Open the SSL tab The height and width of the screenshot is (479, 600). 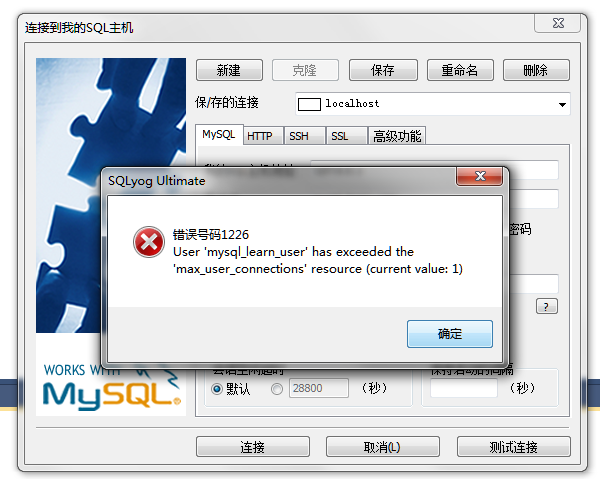tap(340, 136)
